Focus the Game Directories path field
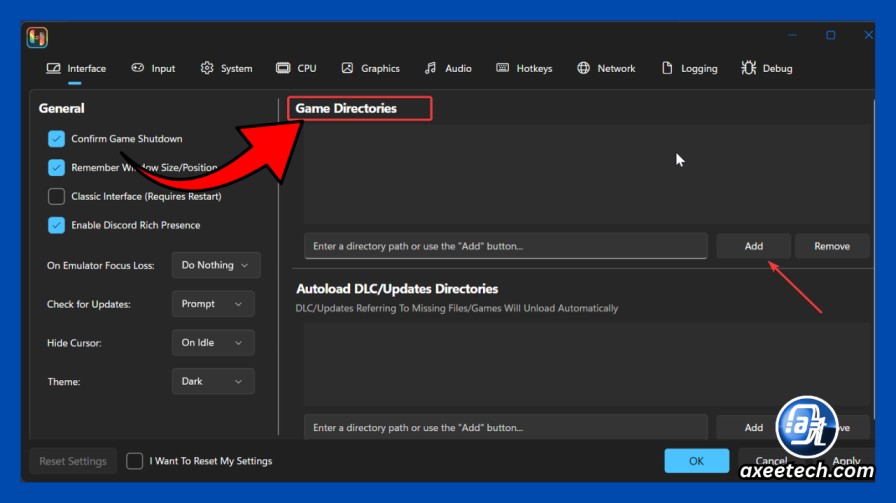The width and height of the screenshot is (896, 503). pyautogui.click(x=506, y=246)
